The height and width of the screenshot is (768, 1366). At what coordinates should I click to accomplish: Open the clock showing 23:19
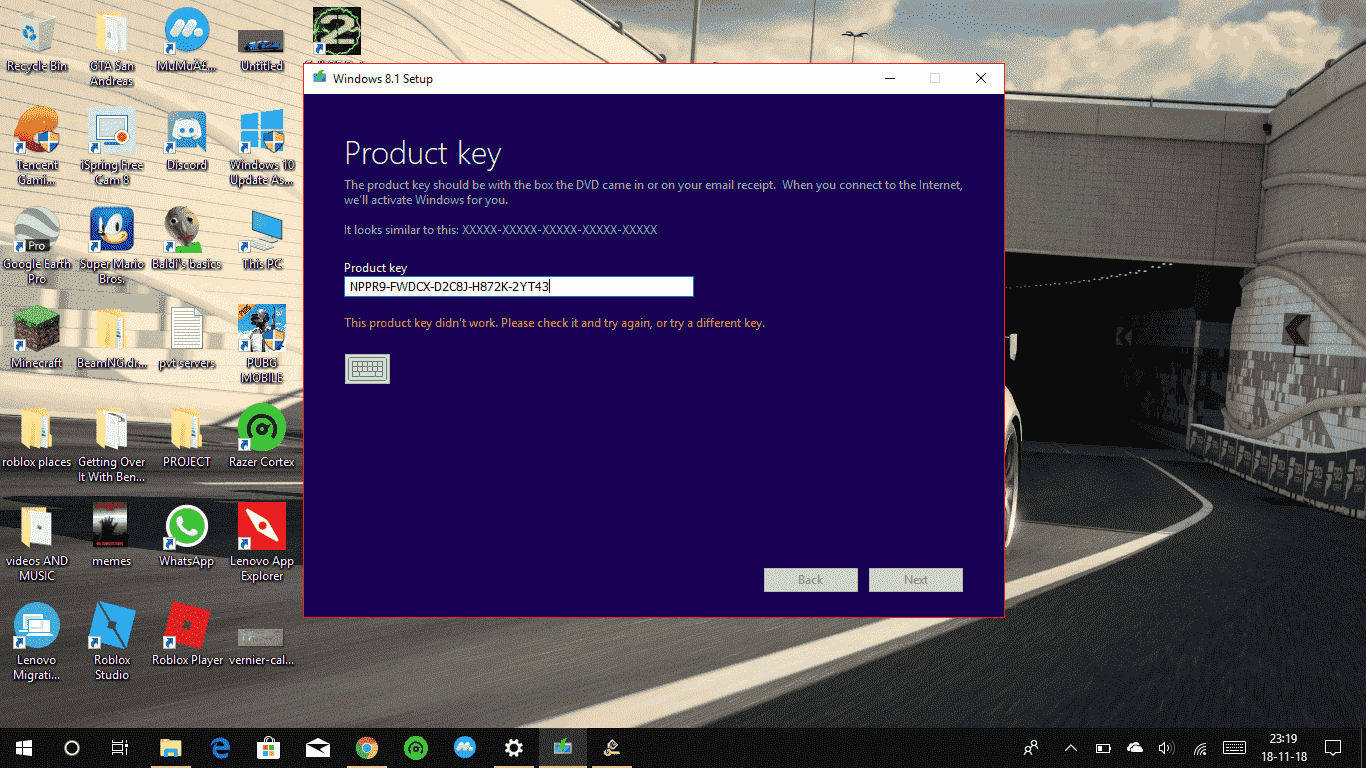click(x=1281, y=748)
